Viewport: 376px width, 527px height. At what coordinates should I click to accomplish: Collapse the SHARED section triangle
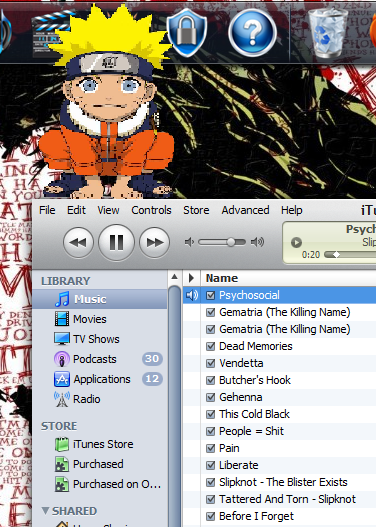coord(45,511)
